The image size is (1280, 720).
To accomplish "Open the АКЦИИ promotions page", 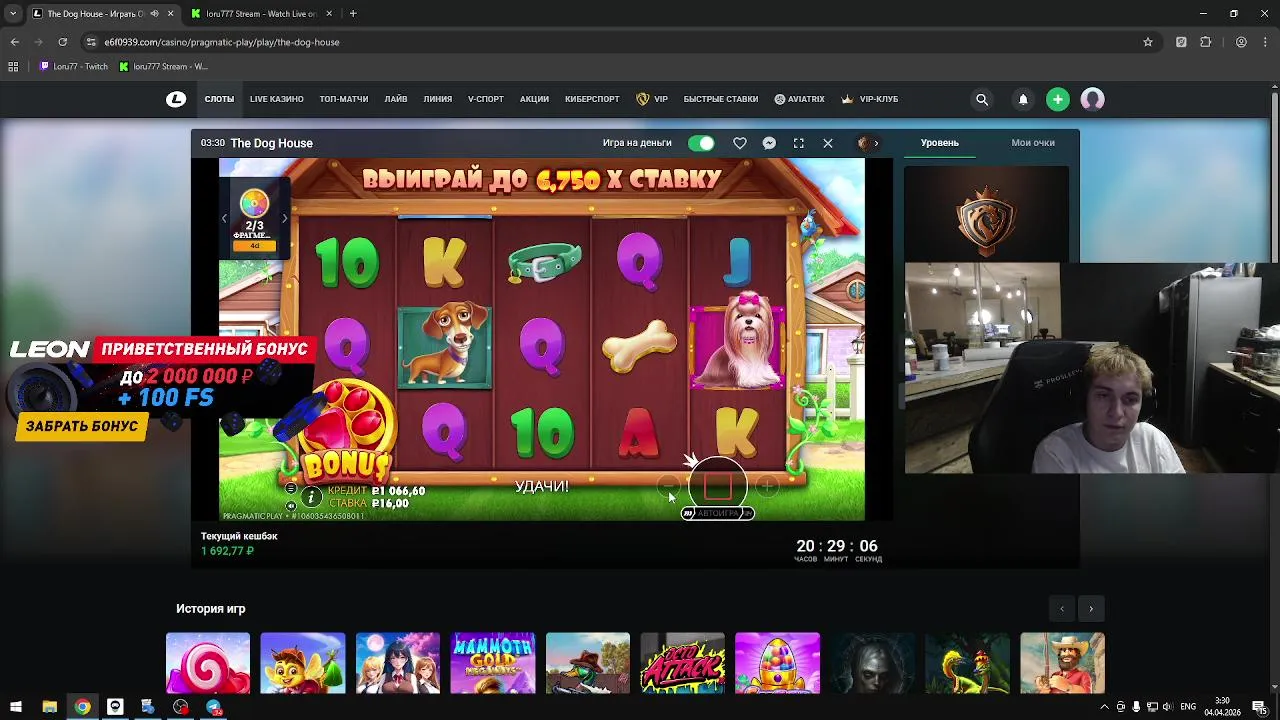I will pos(534,99).
